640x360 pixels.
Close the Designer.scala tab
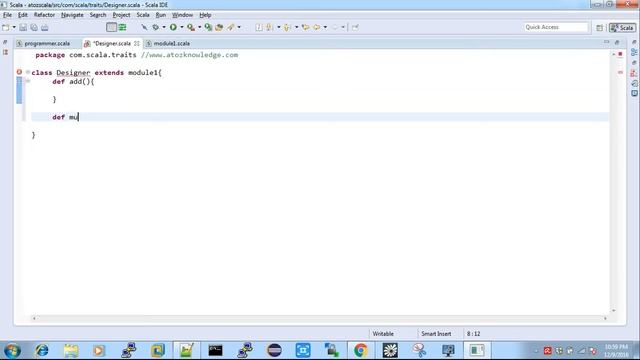pos(137,43)
